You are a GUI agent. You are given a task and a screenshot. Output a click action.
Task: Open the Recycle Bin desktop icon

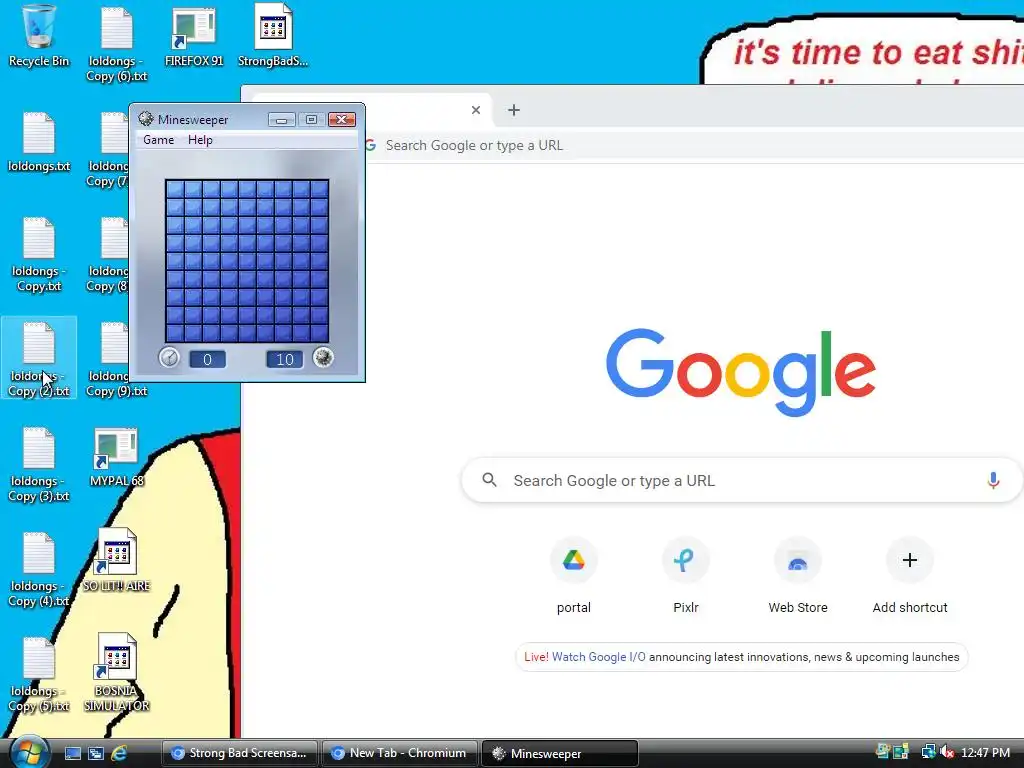pos(39,36)
